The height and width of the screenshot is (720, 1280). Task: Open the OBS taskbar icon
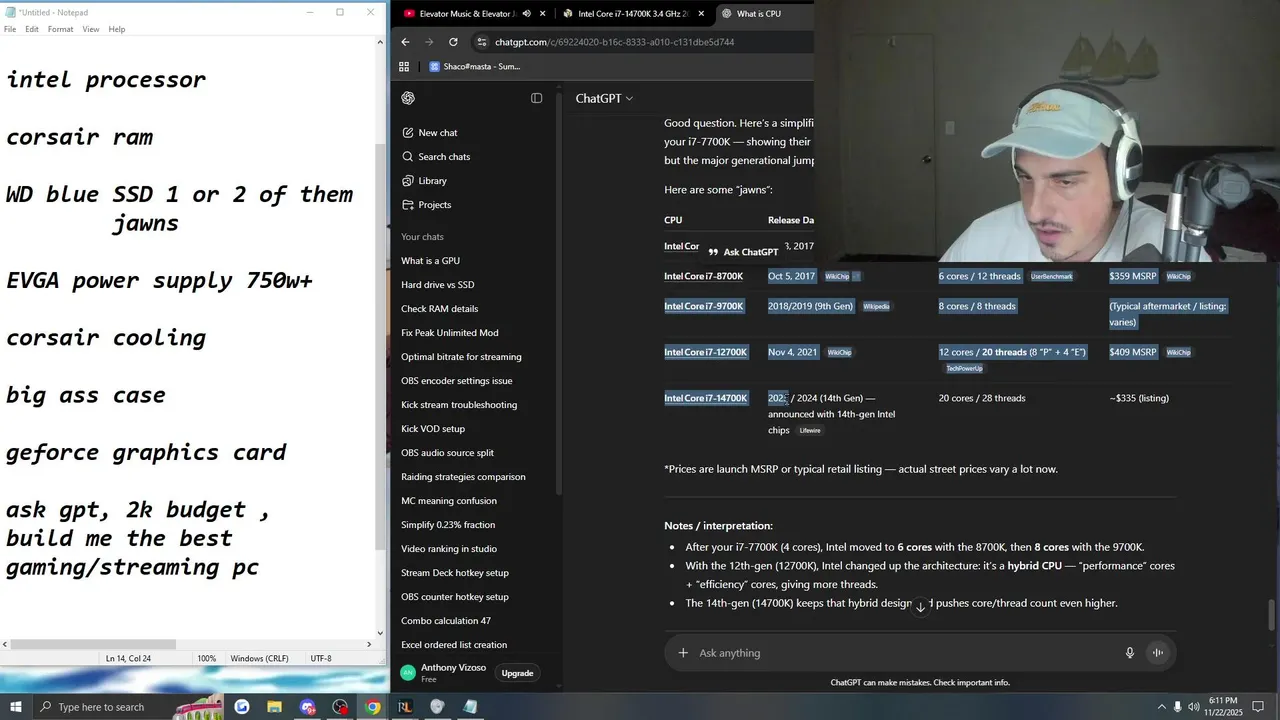point(340,707)
